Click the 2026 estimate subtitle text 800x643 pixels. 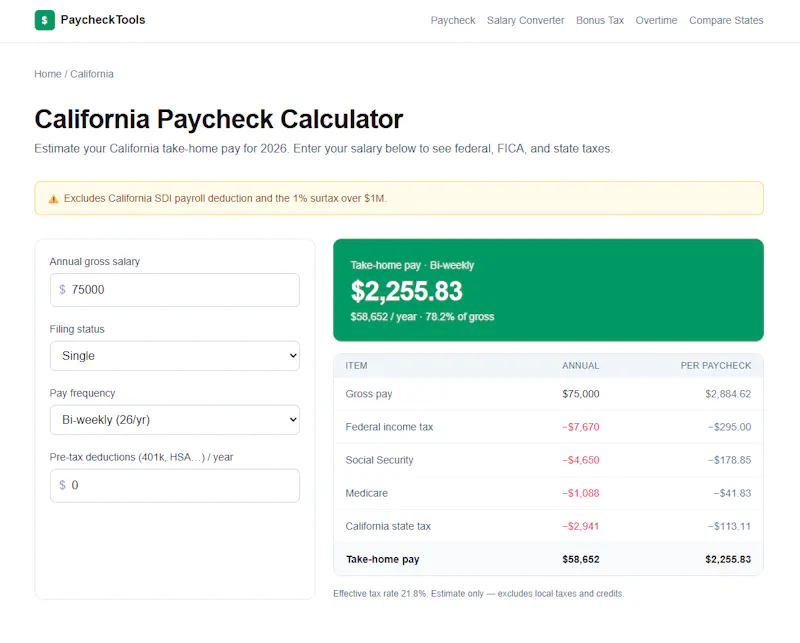click(x=323, y=149)
